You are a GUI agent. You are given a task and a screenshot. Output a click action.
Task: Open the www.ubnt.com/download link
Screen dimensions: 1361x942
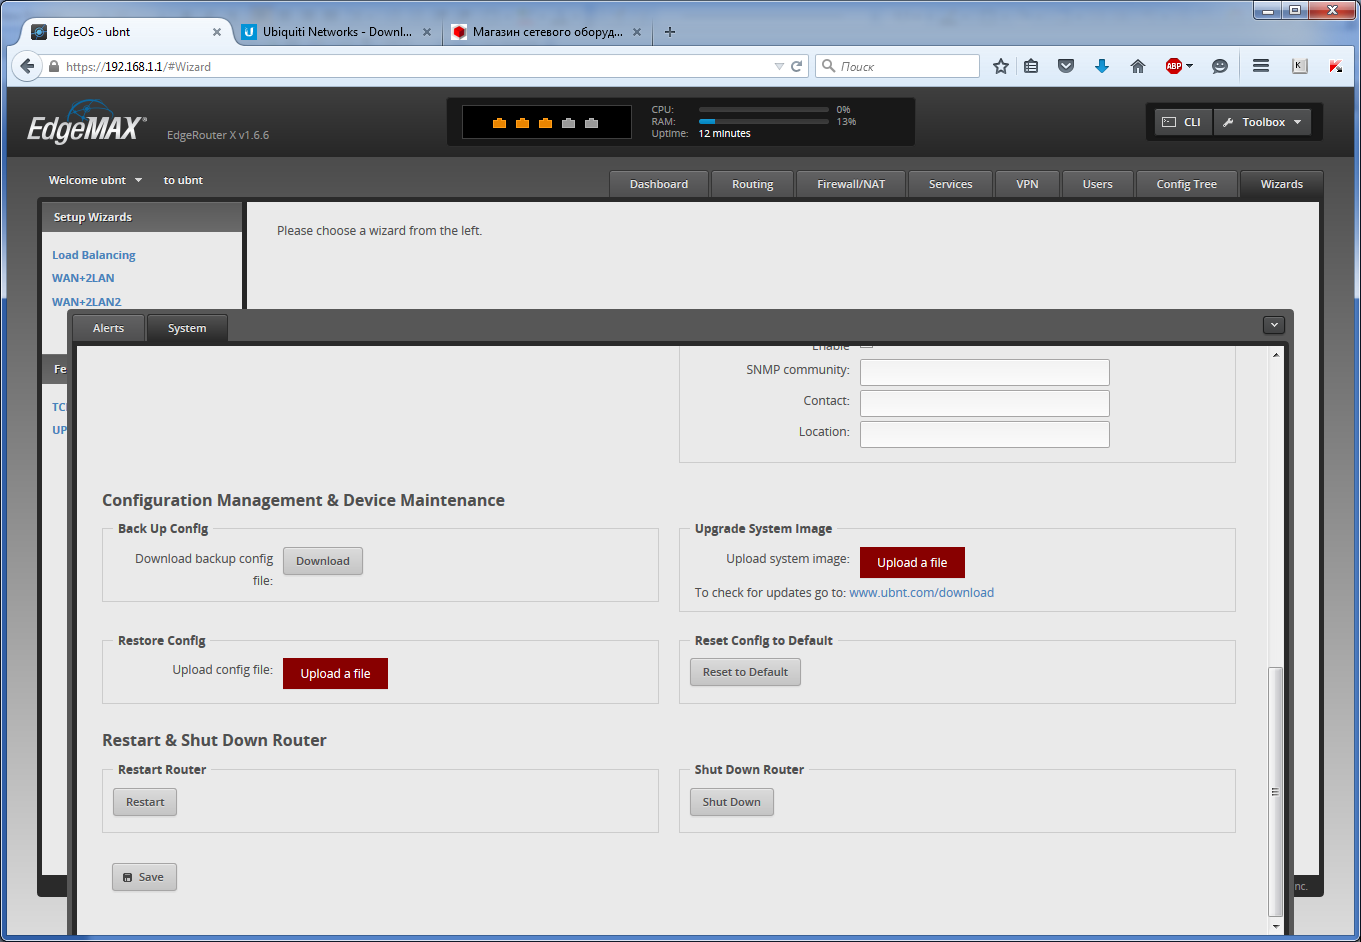point(921,592)
